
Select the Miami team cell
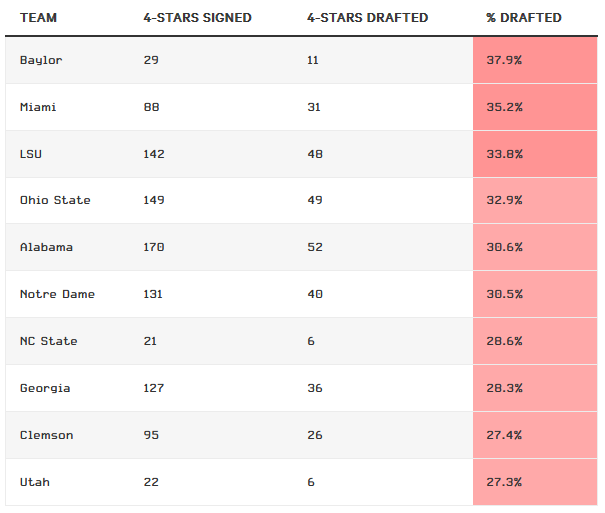[37, 107]
